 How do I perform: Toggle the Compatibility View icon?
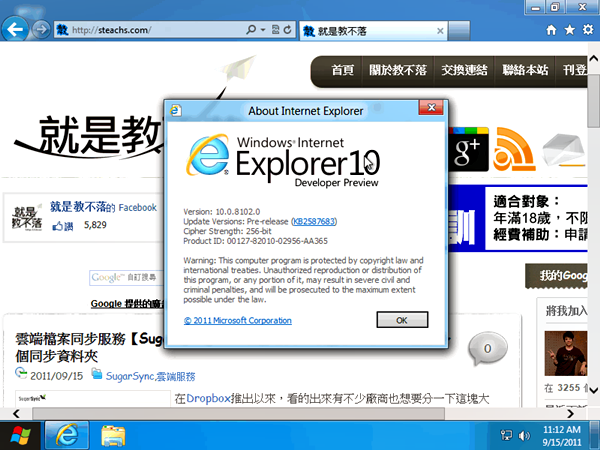pyautogui.click(x=275, y=29)
